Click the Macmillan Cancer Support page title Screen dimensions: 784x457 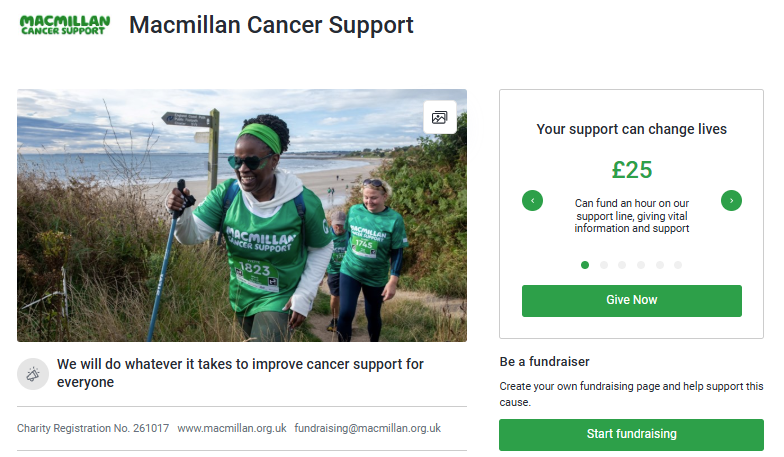[271, 25]
